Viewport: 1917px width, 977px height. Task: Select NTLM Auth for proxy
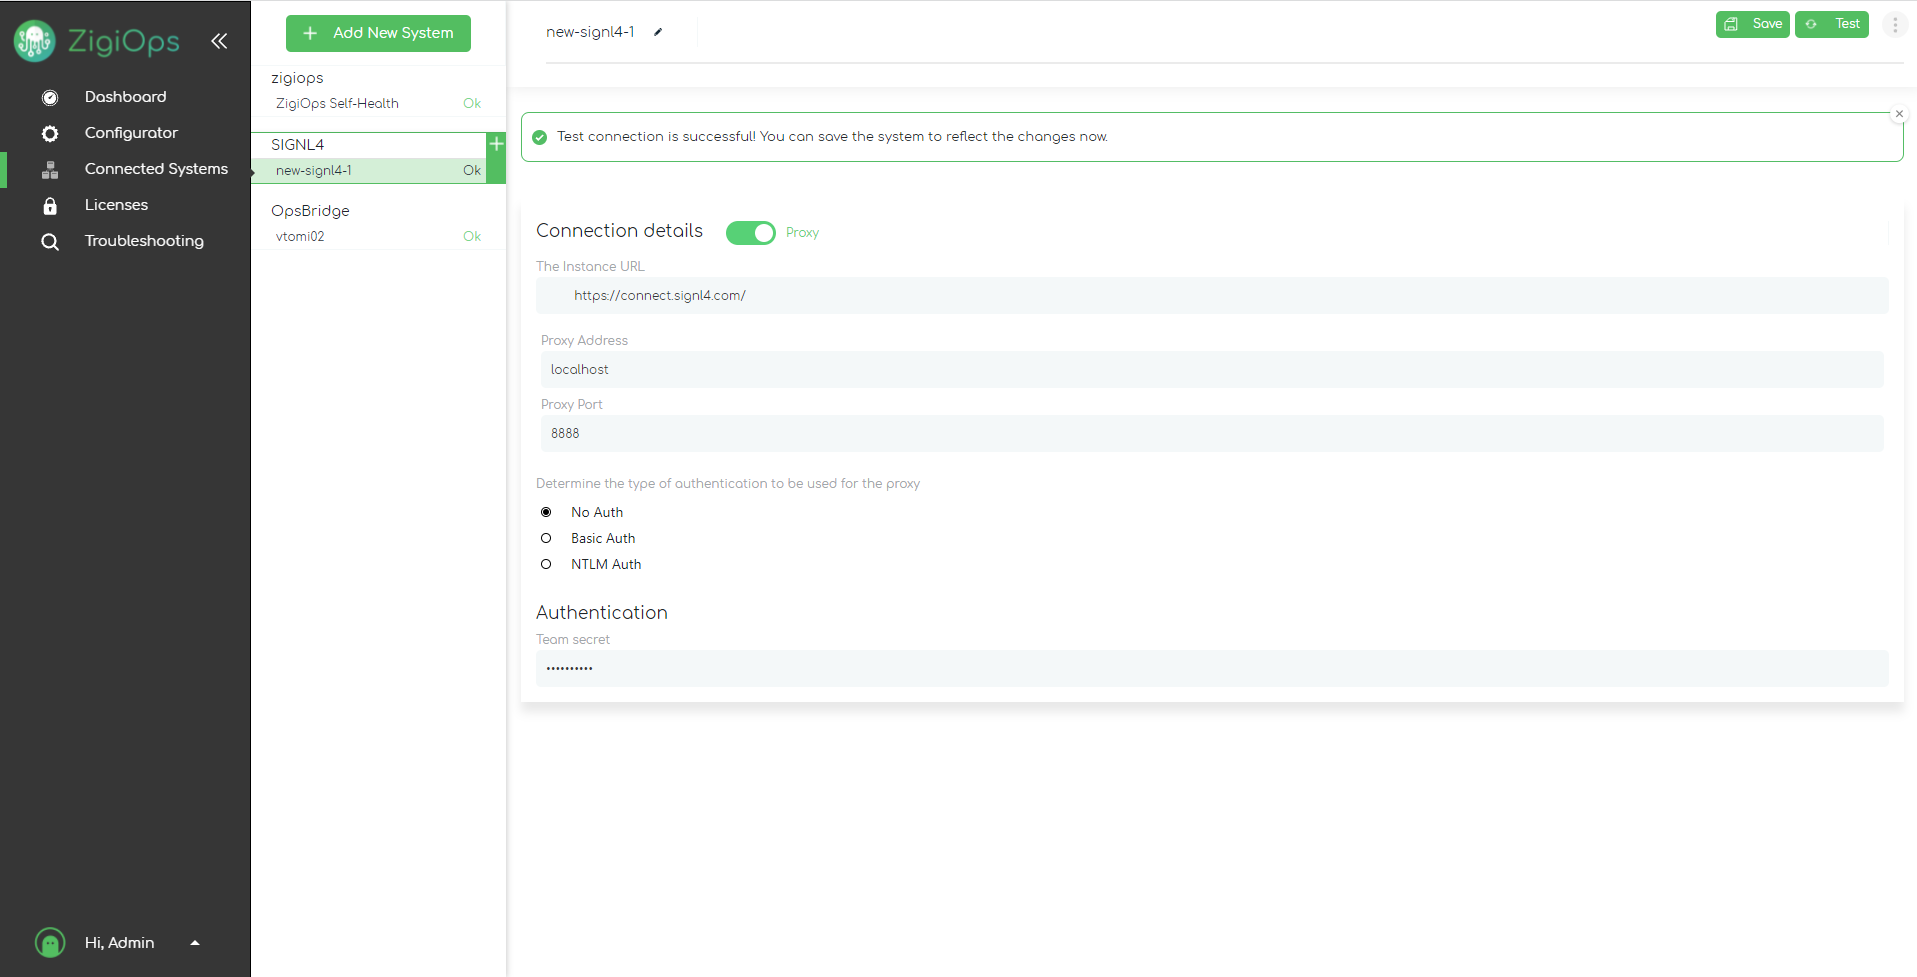(546, 564)
